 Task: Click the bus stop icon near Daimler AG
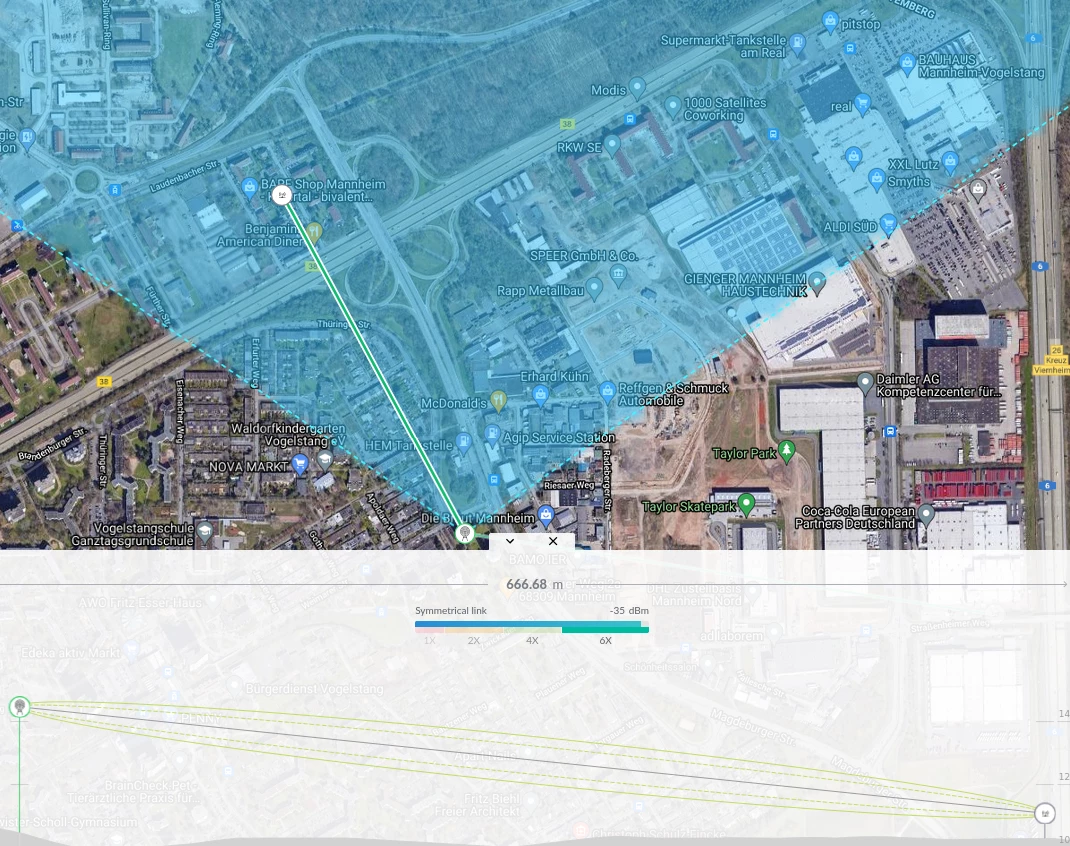(890, 431)
